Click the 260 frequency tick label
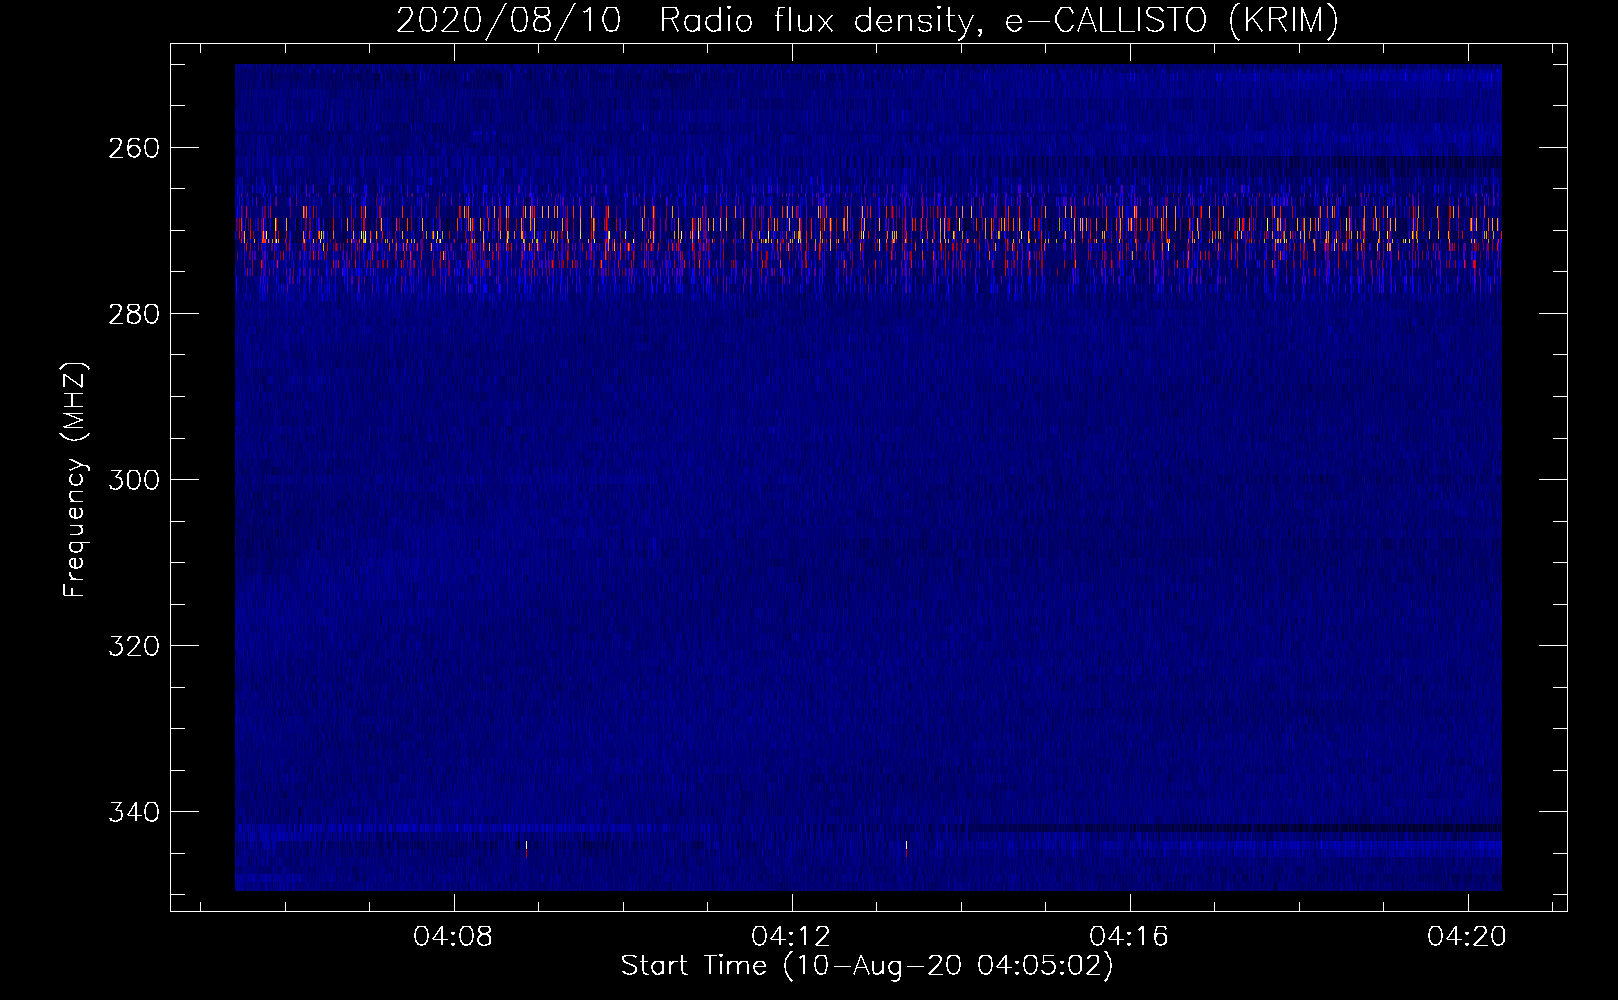This screenshot has height=1000, width=1618. tap(133, 148)
